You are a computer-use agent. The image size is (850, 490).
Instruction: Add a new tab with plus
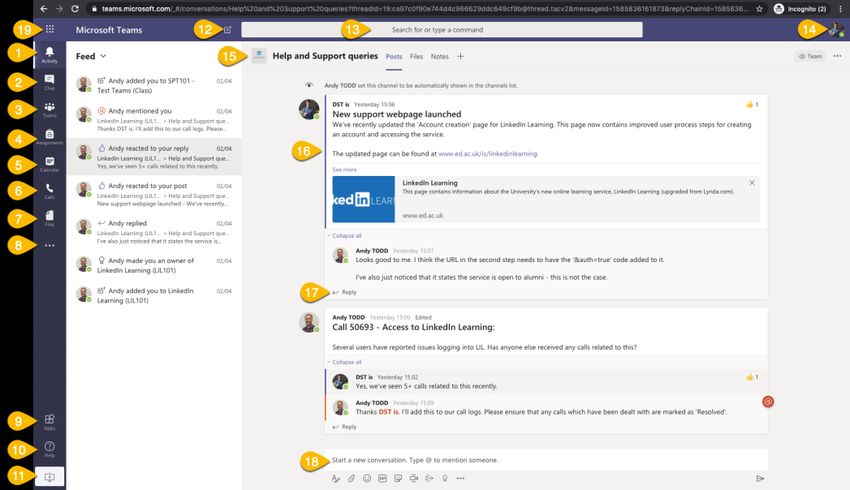click(x=460, y=56)
